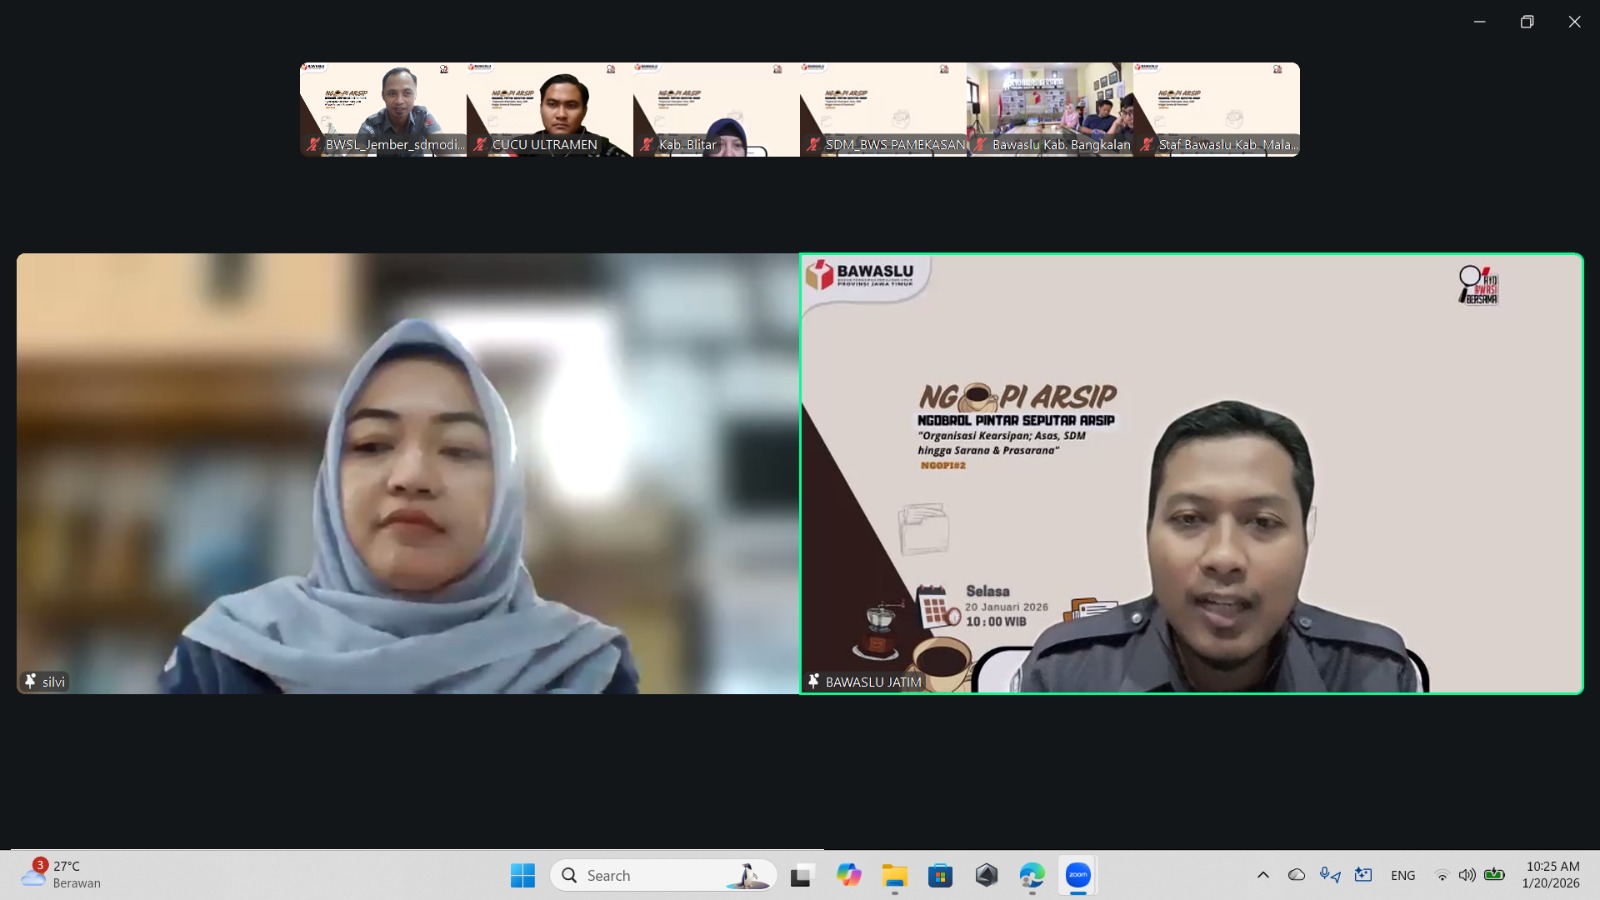1600x900 pixels.
Task: Click muted mic icon on Kab. Blitar tile
Action: (x=647, y=145)
